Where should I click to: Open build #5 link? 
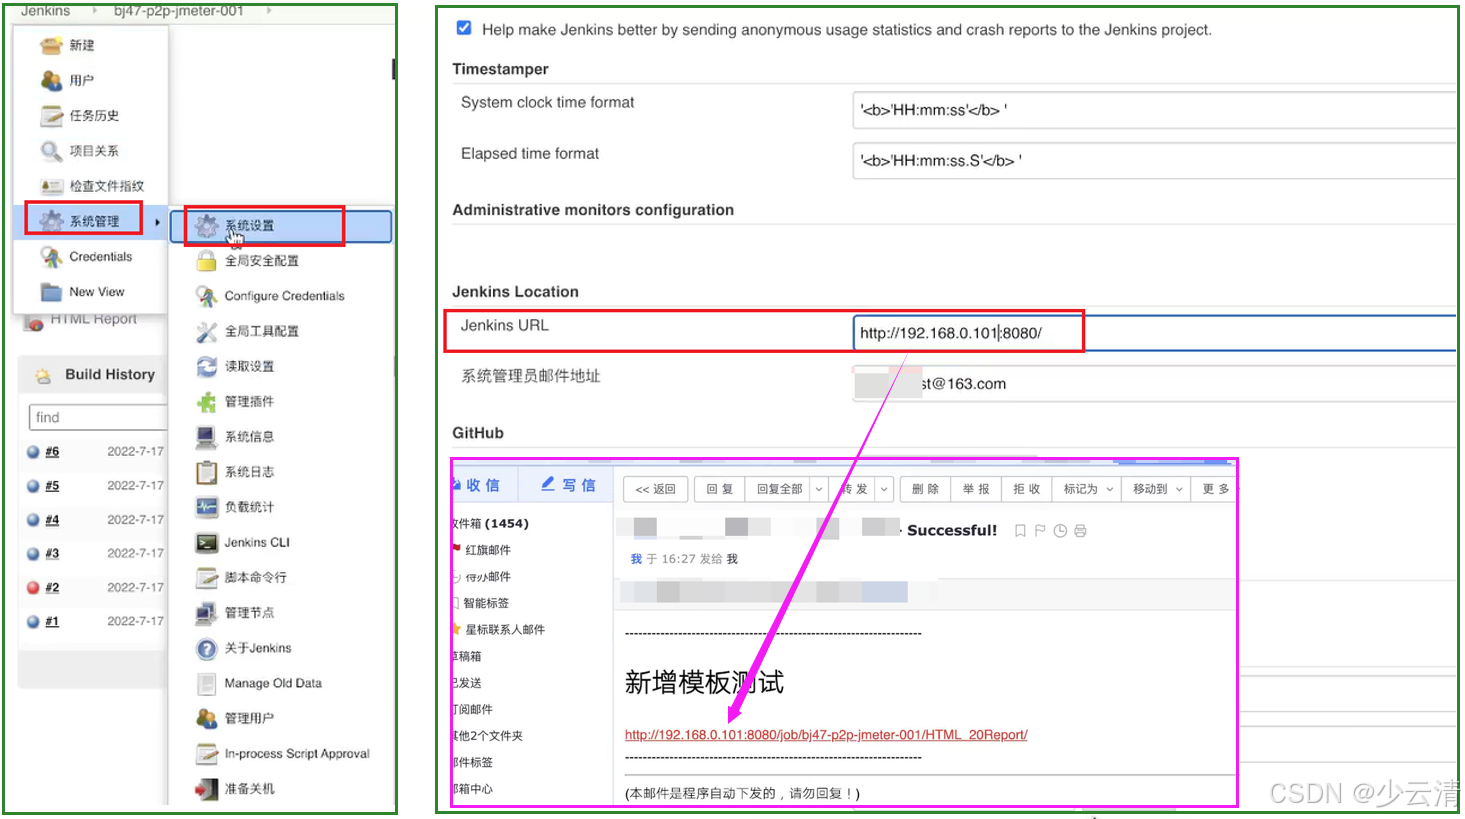coord(52,486)
